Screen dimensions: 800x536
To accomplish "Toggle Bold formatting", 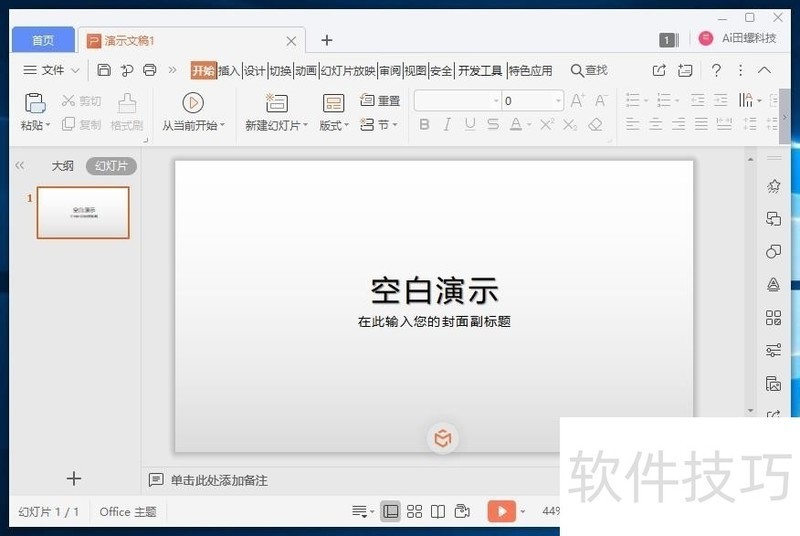I will [x=424, y=125].
